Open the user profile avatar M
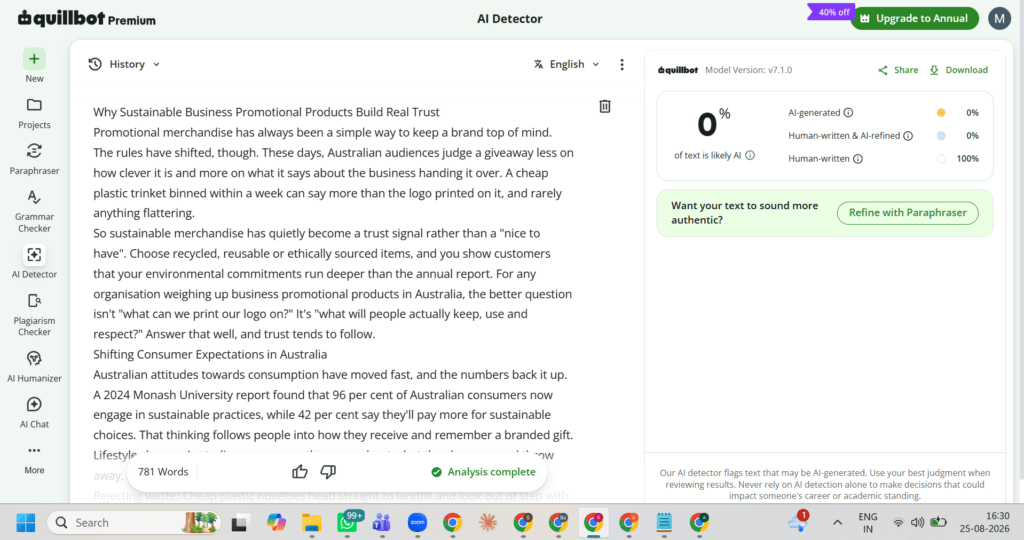1024x540 pixels. pyautogui.click(x=999, y=18)
